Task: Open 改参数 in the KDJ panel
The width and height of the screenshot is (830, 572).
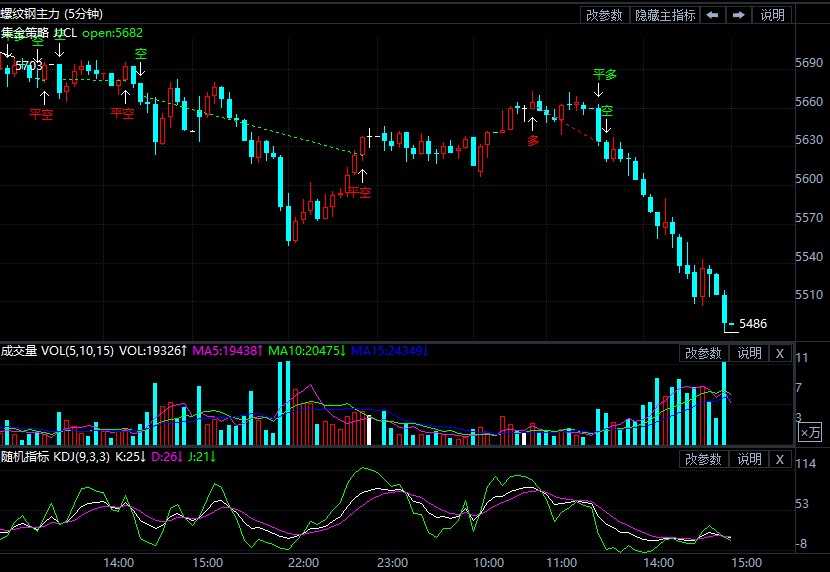Action: point(703,459)
